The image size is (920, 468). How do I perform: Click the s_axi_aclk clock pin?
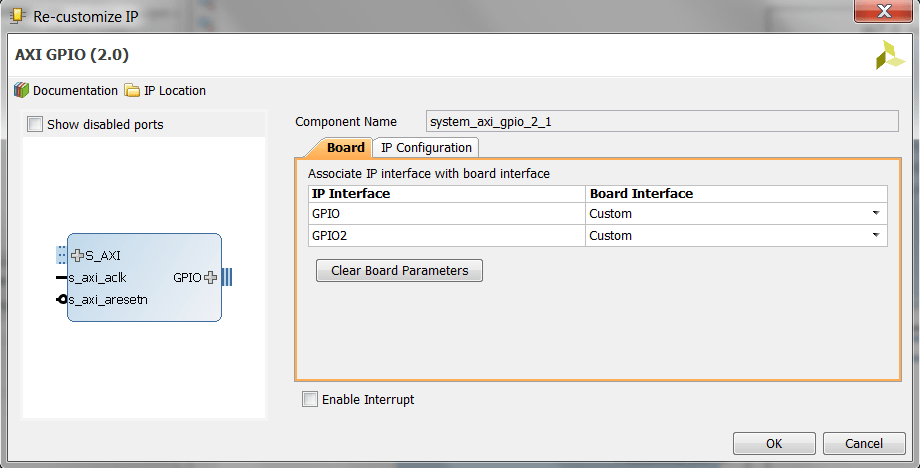(x=62, y=277)
